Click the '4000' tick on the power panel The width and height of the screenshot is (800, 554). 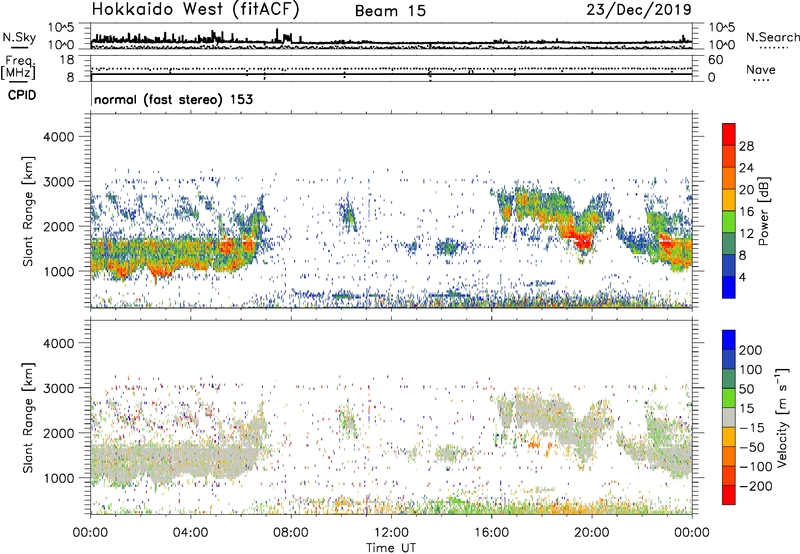point(58,137)
